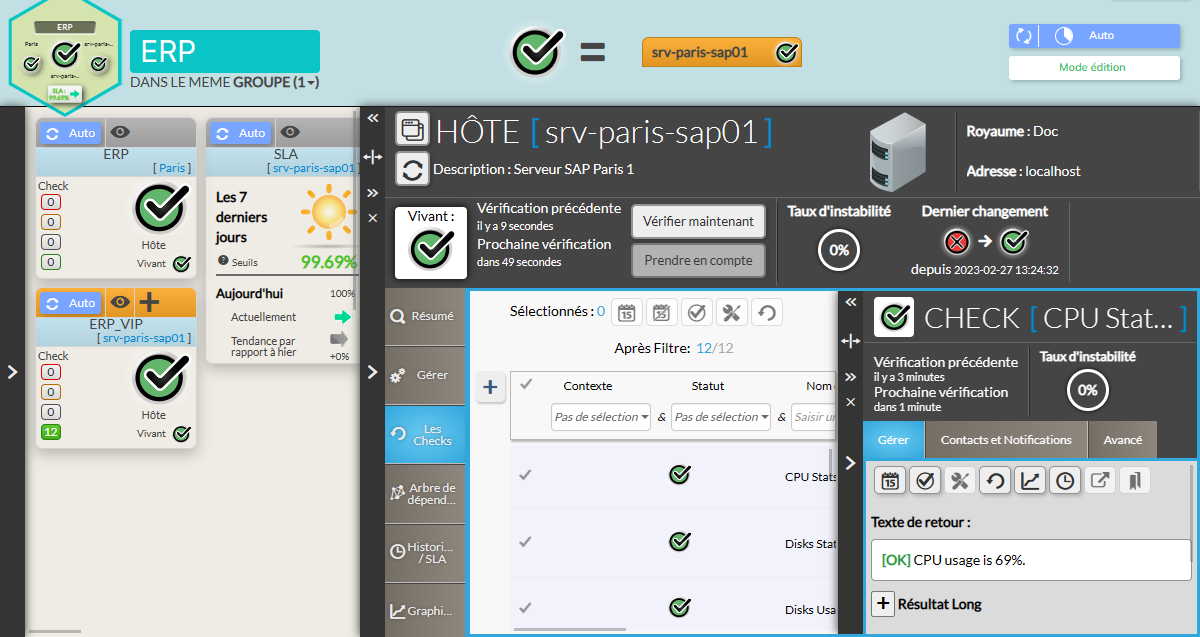Click the refresh icon beside host description
This screenshot has height=637, width=1200.
pos(412,169)
